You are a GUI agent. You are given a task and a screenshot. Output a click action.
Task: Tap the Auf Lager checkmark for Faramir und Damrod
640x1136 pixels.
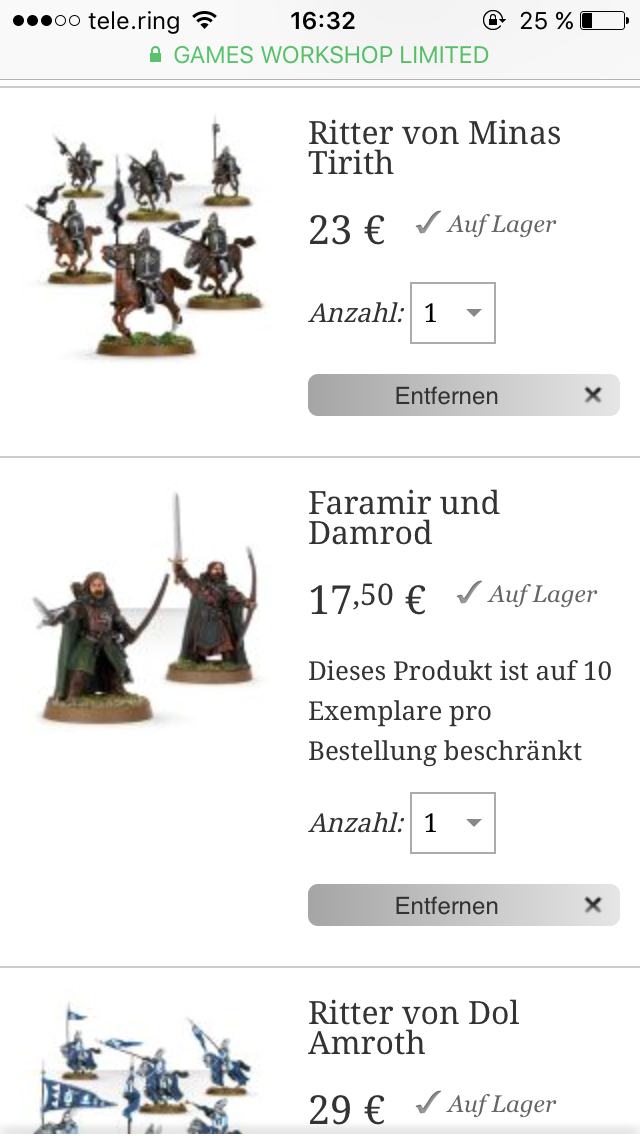coord(469,593)
